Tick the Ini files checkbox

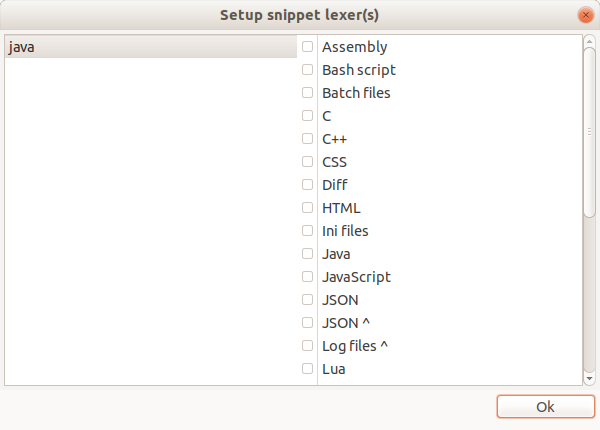click(x=308, y=231)
